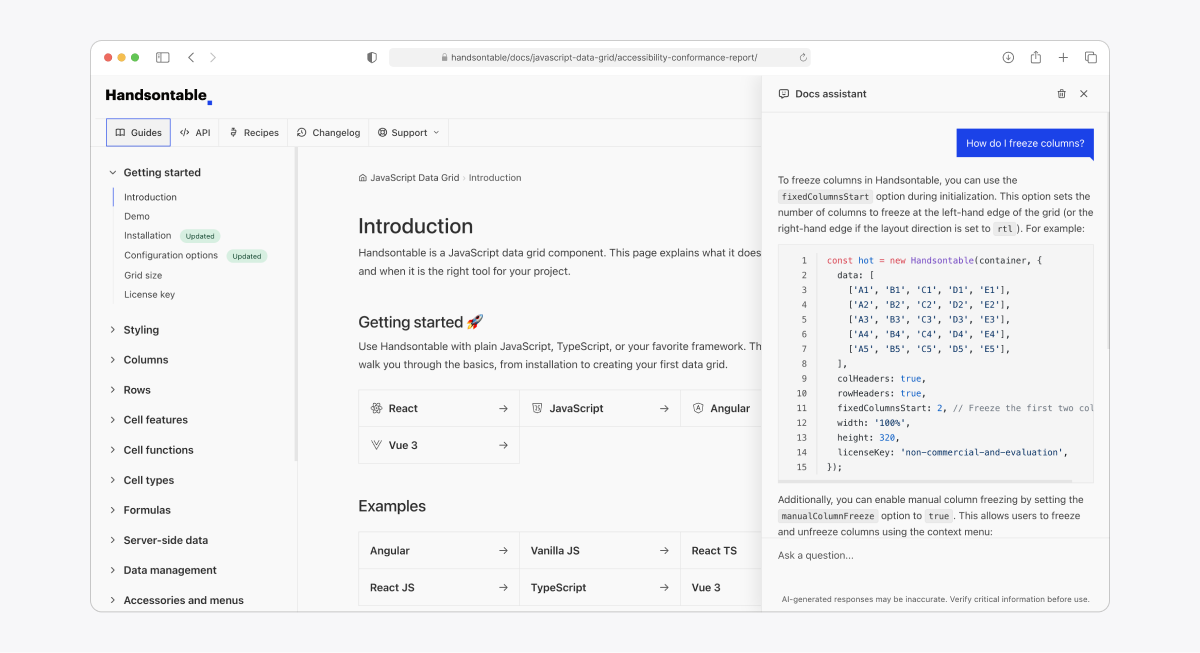Screen dimensions: 1200x653
Task: Open the Recipes tab
Action: pyautogui.click(x=254, y=132)
